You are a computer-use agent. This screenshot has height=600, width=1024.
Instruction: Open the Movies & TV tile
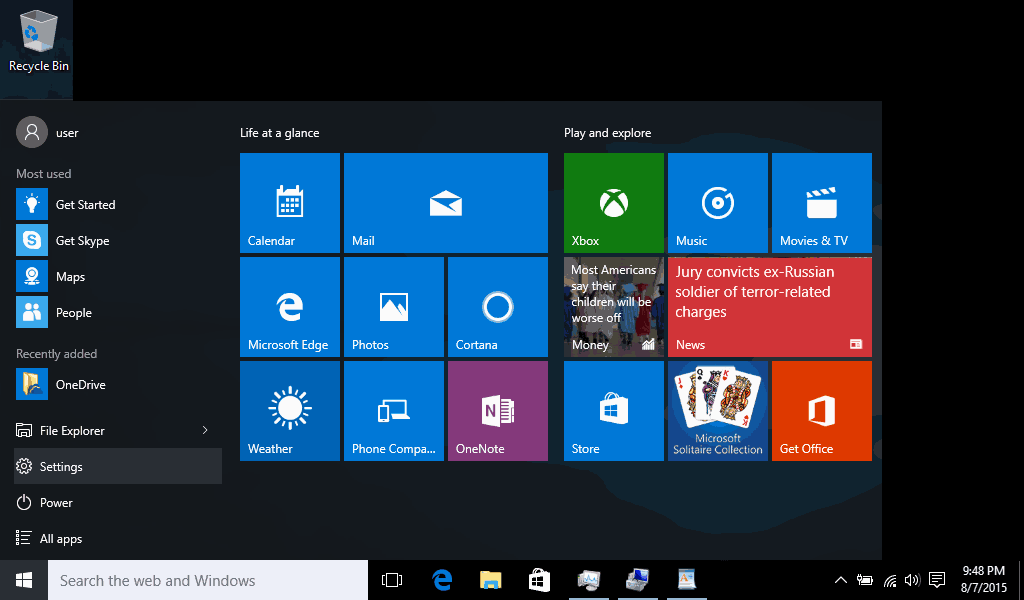click(x=822, y=203)
